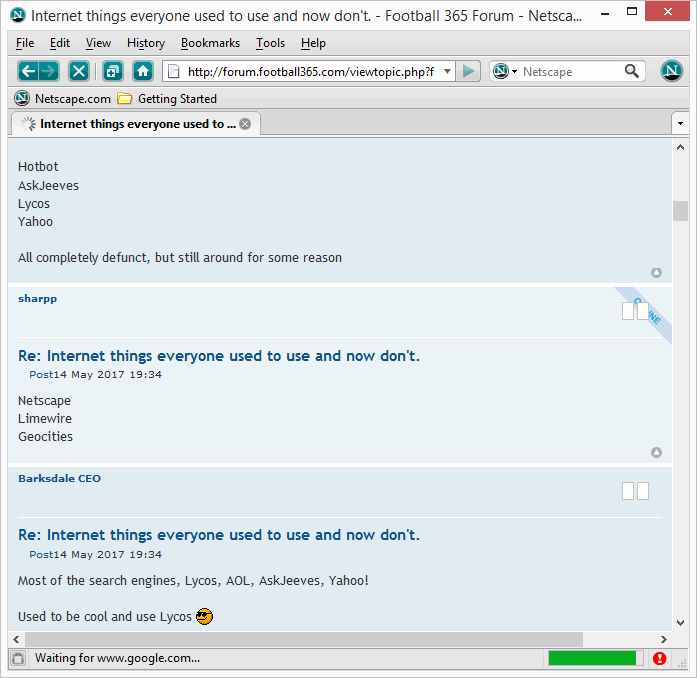697x678 pixels.
Task: Click the 'Hotbot' text line
Action: pyautogui.click(x=38, y=167)
